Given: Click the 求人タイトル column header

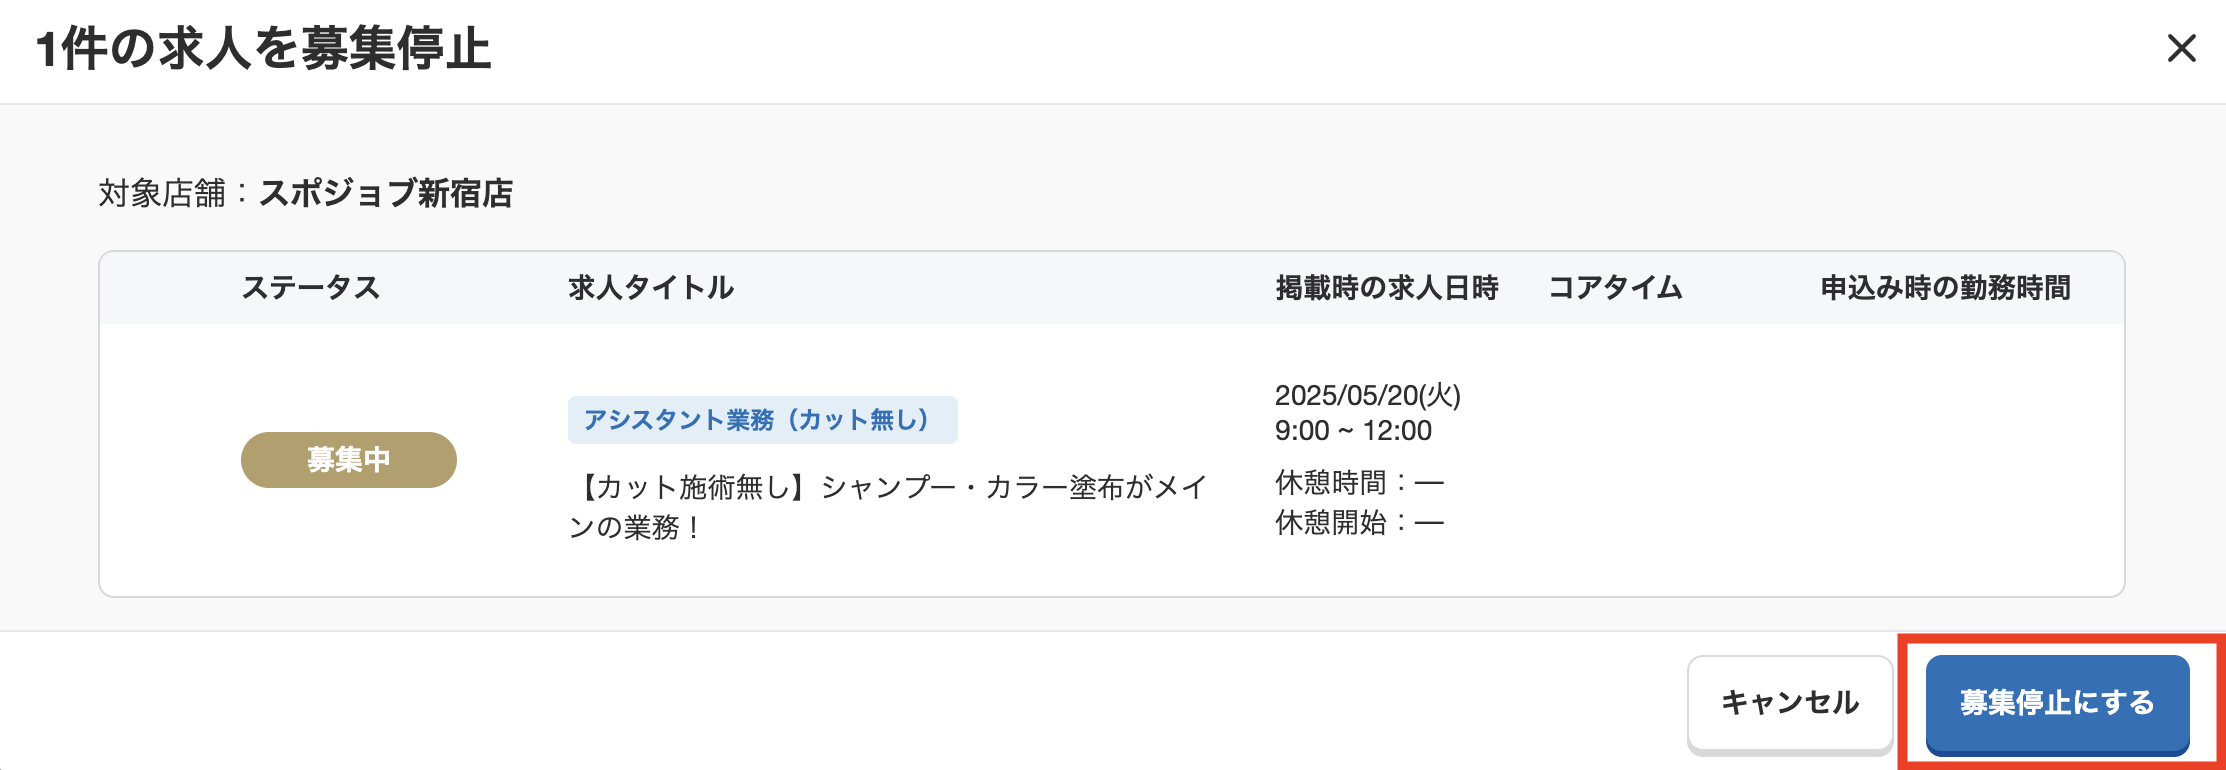Looking at the screenshot, I should coord(650,288).
